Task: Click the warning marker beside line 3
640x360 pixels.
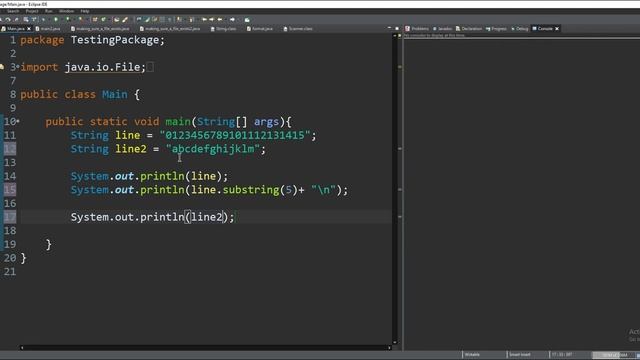Action: pos(2,67)
